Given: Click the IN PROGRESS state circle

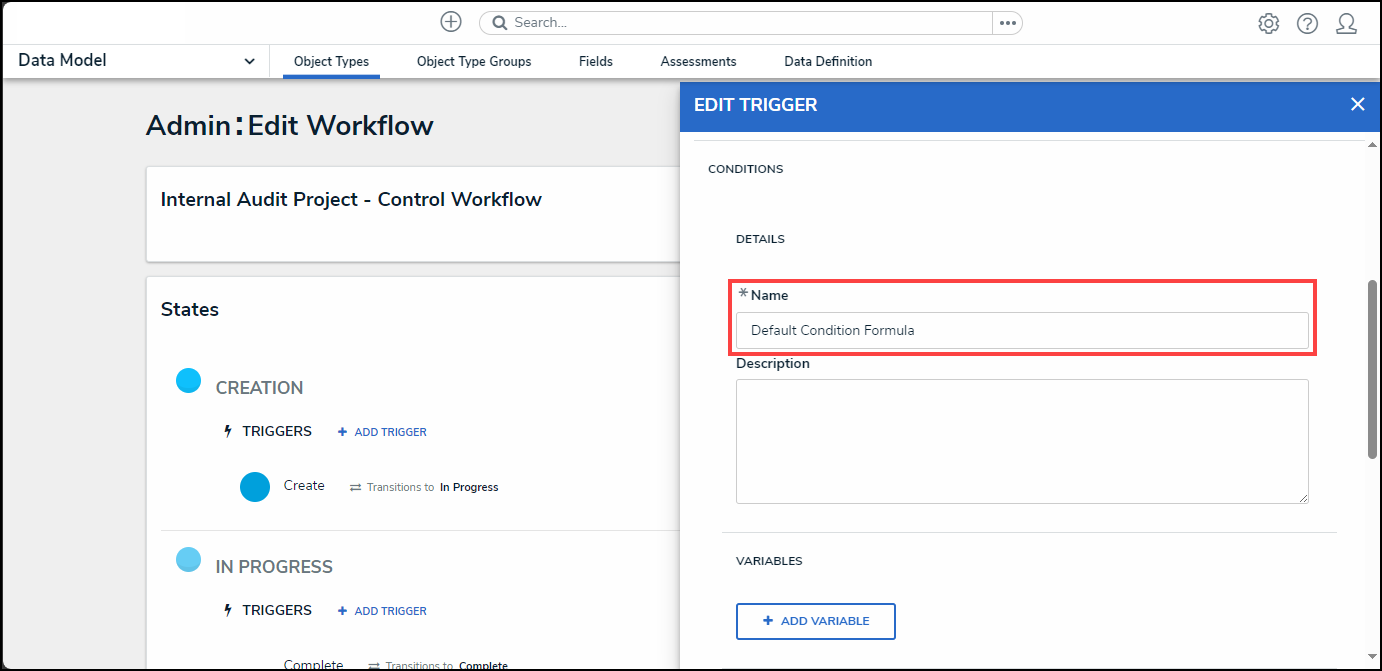Looking at the screenshot, I should point(188,559).
